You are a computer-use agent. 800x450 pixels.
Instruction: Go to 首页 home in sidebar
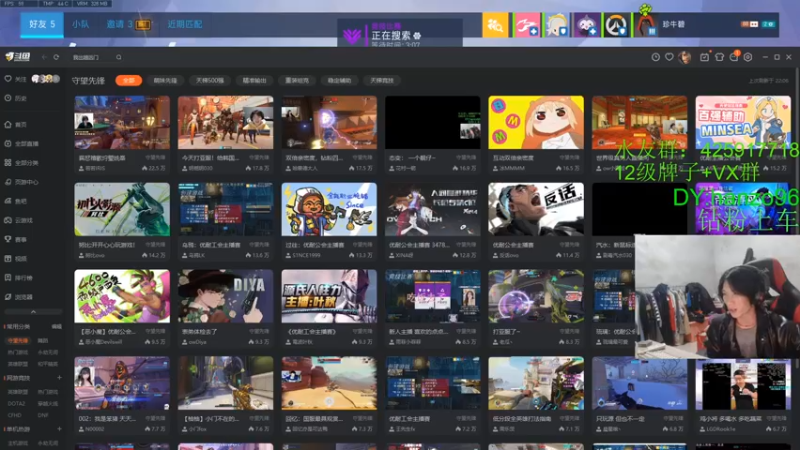coord(15,124)
